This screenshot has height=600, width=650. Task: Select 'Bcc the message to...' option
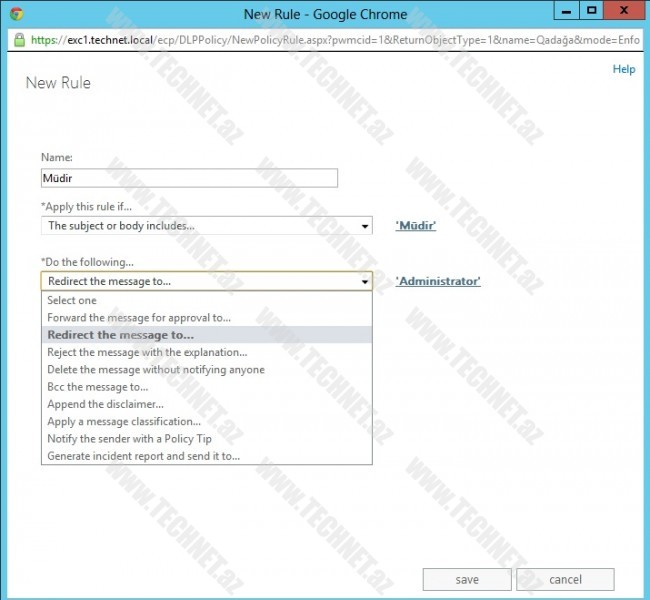(x=98, y=387)
